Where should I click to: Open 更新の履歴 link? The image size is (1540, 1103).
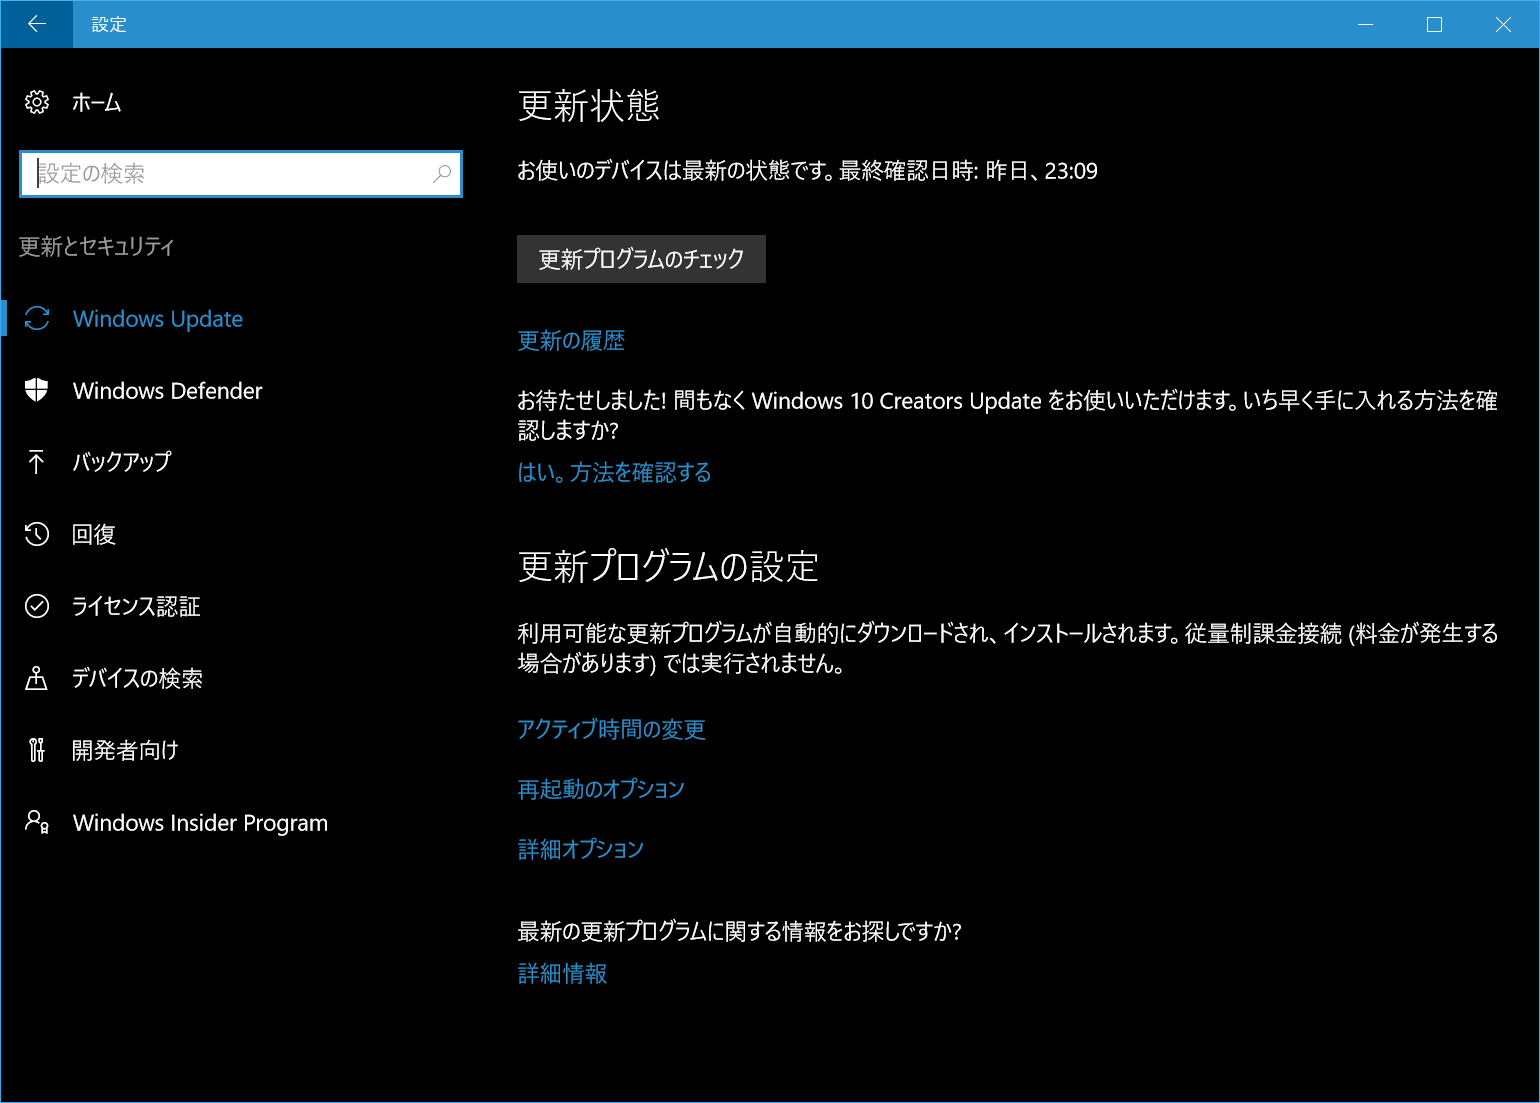[x=571, y=341]
